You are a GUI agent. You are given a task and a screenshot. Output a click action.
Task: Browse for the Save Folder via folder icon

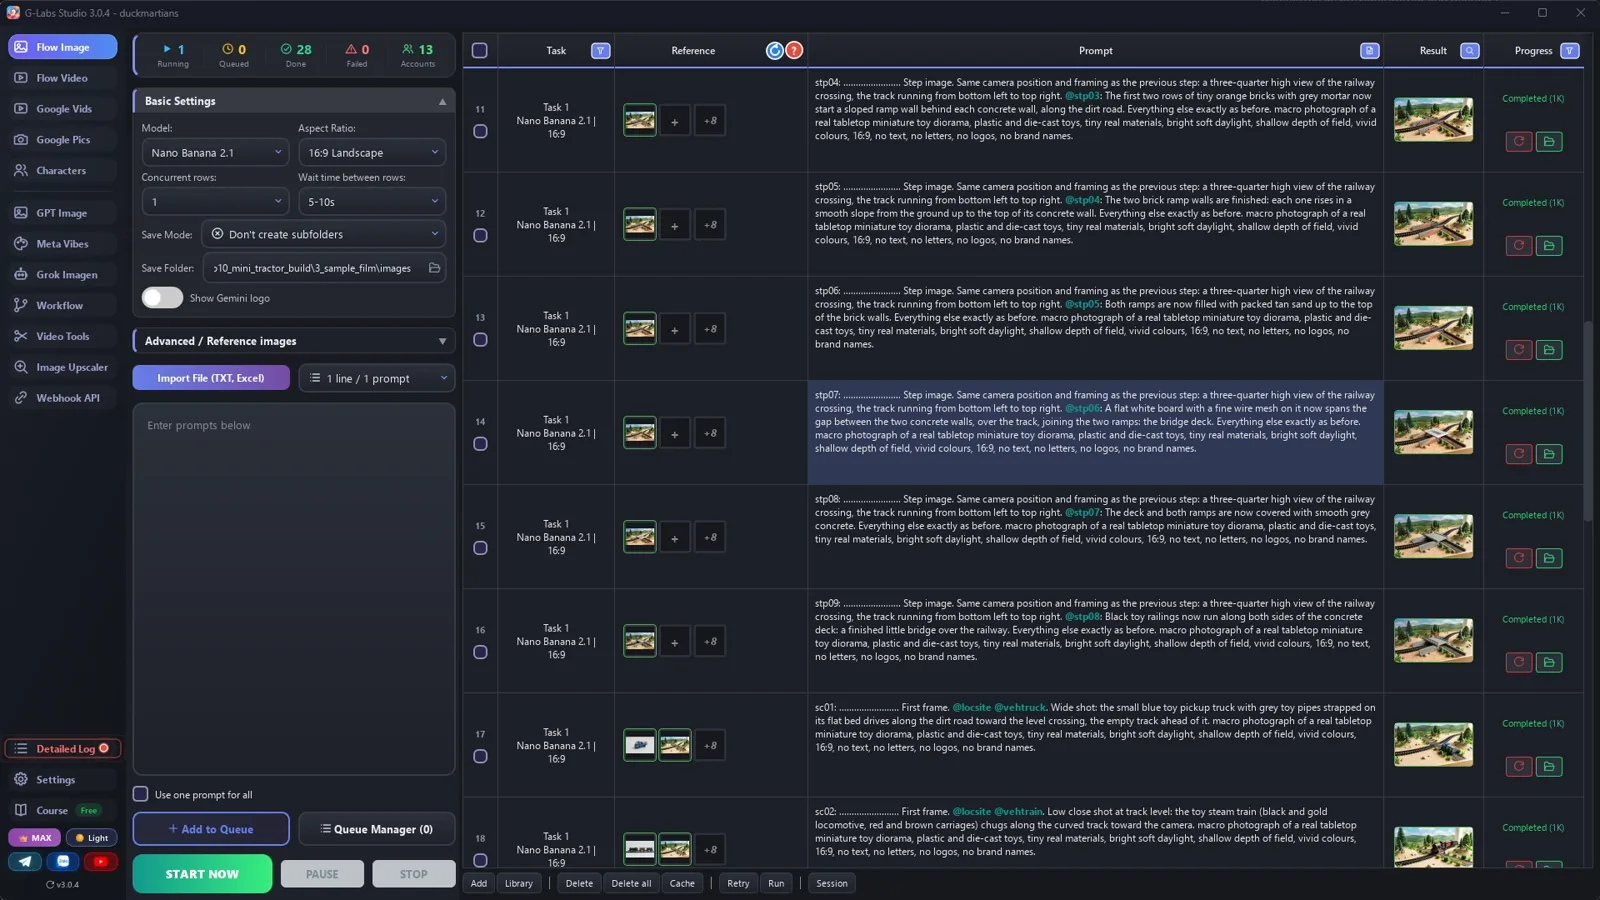pos(434,268)
